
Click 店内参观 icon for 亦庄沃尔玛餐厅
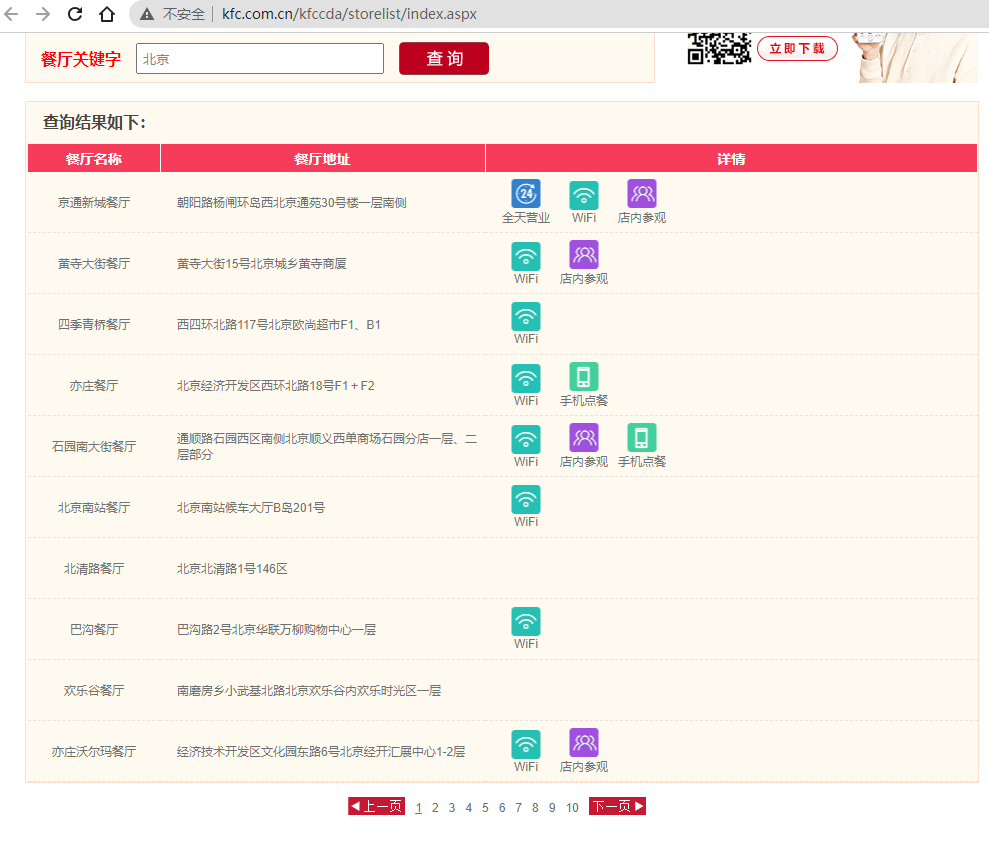tap(584, 743)
